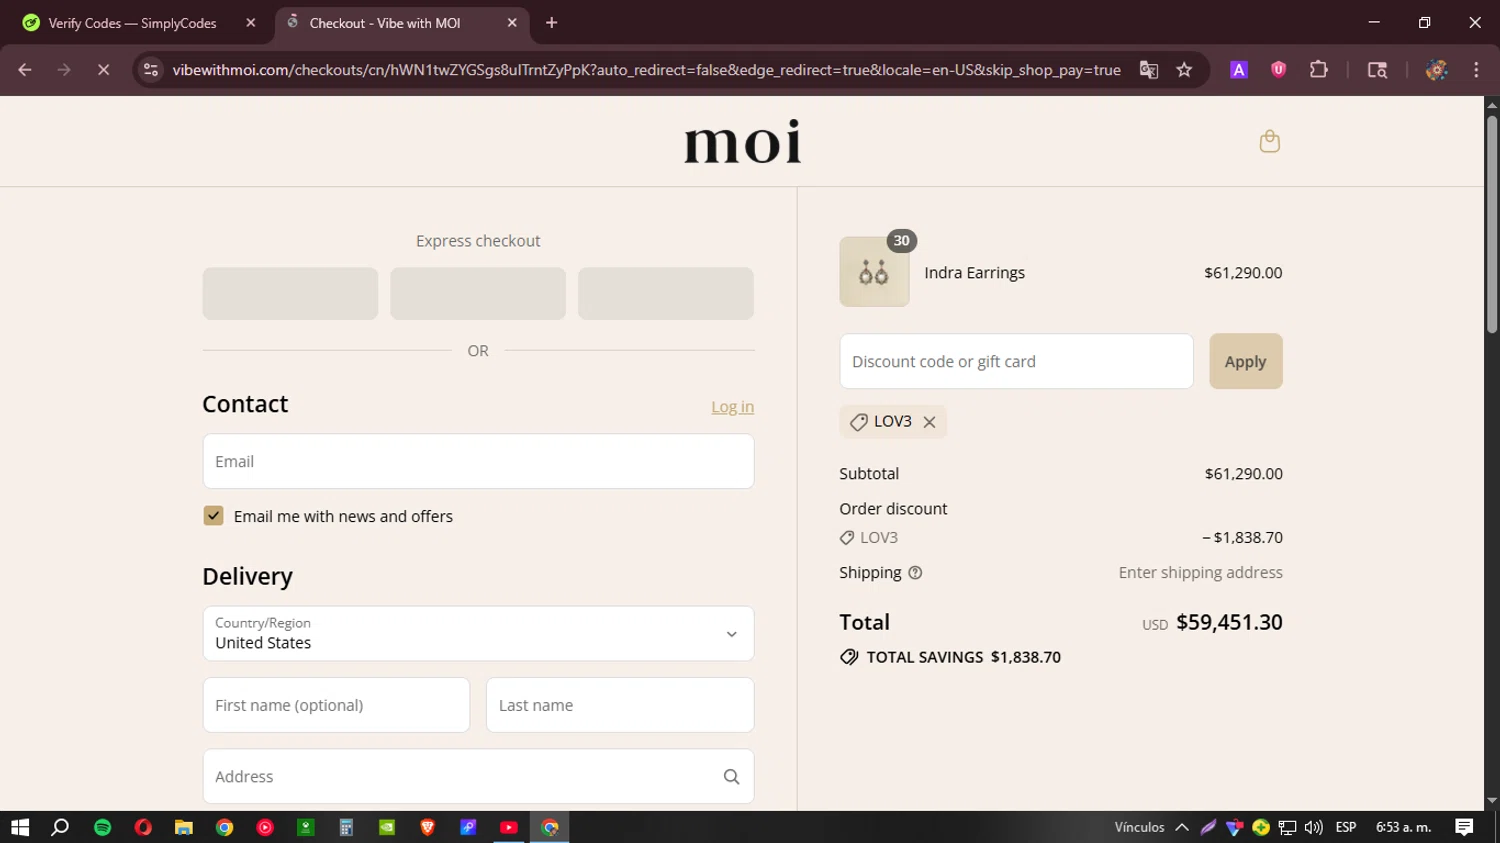
Task: Click the Last name field
Action: [620, 705]
